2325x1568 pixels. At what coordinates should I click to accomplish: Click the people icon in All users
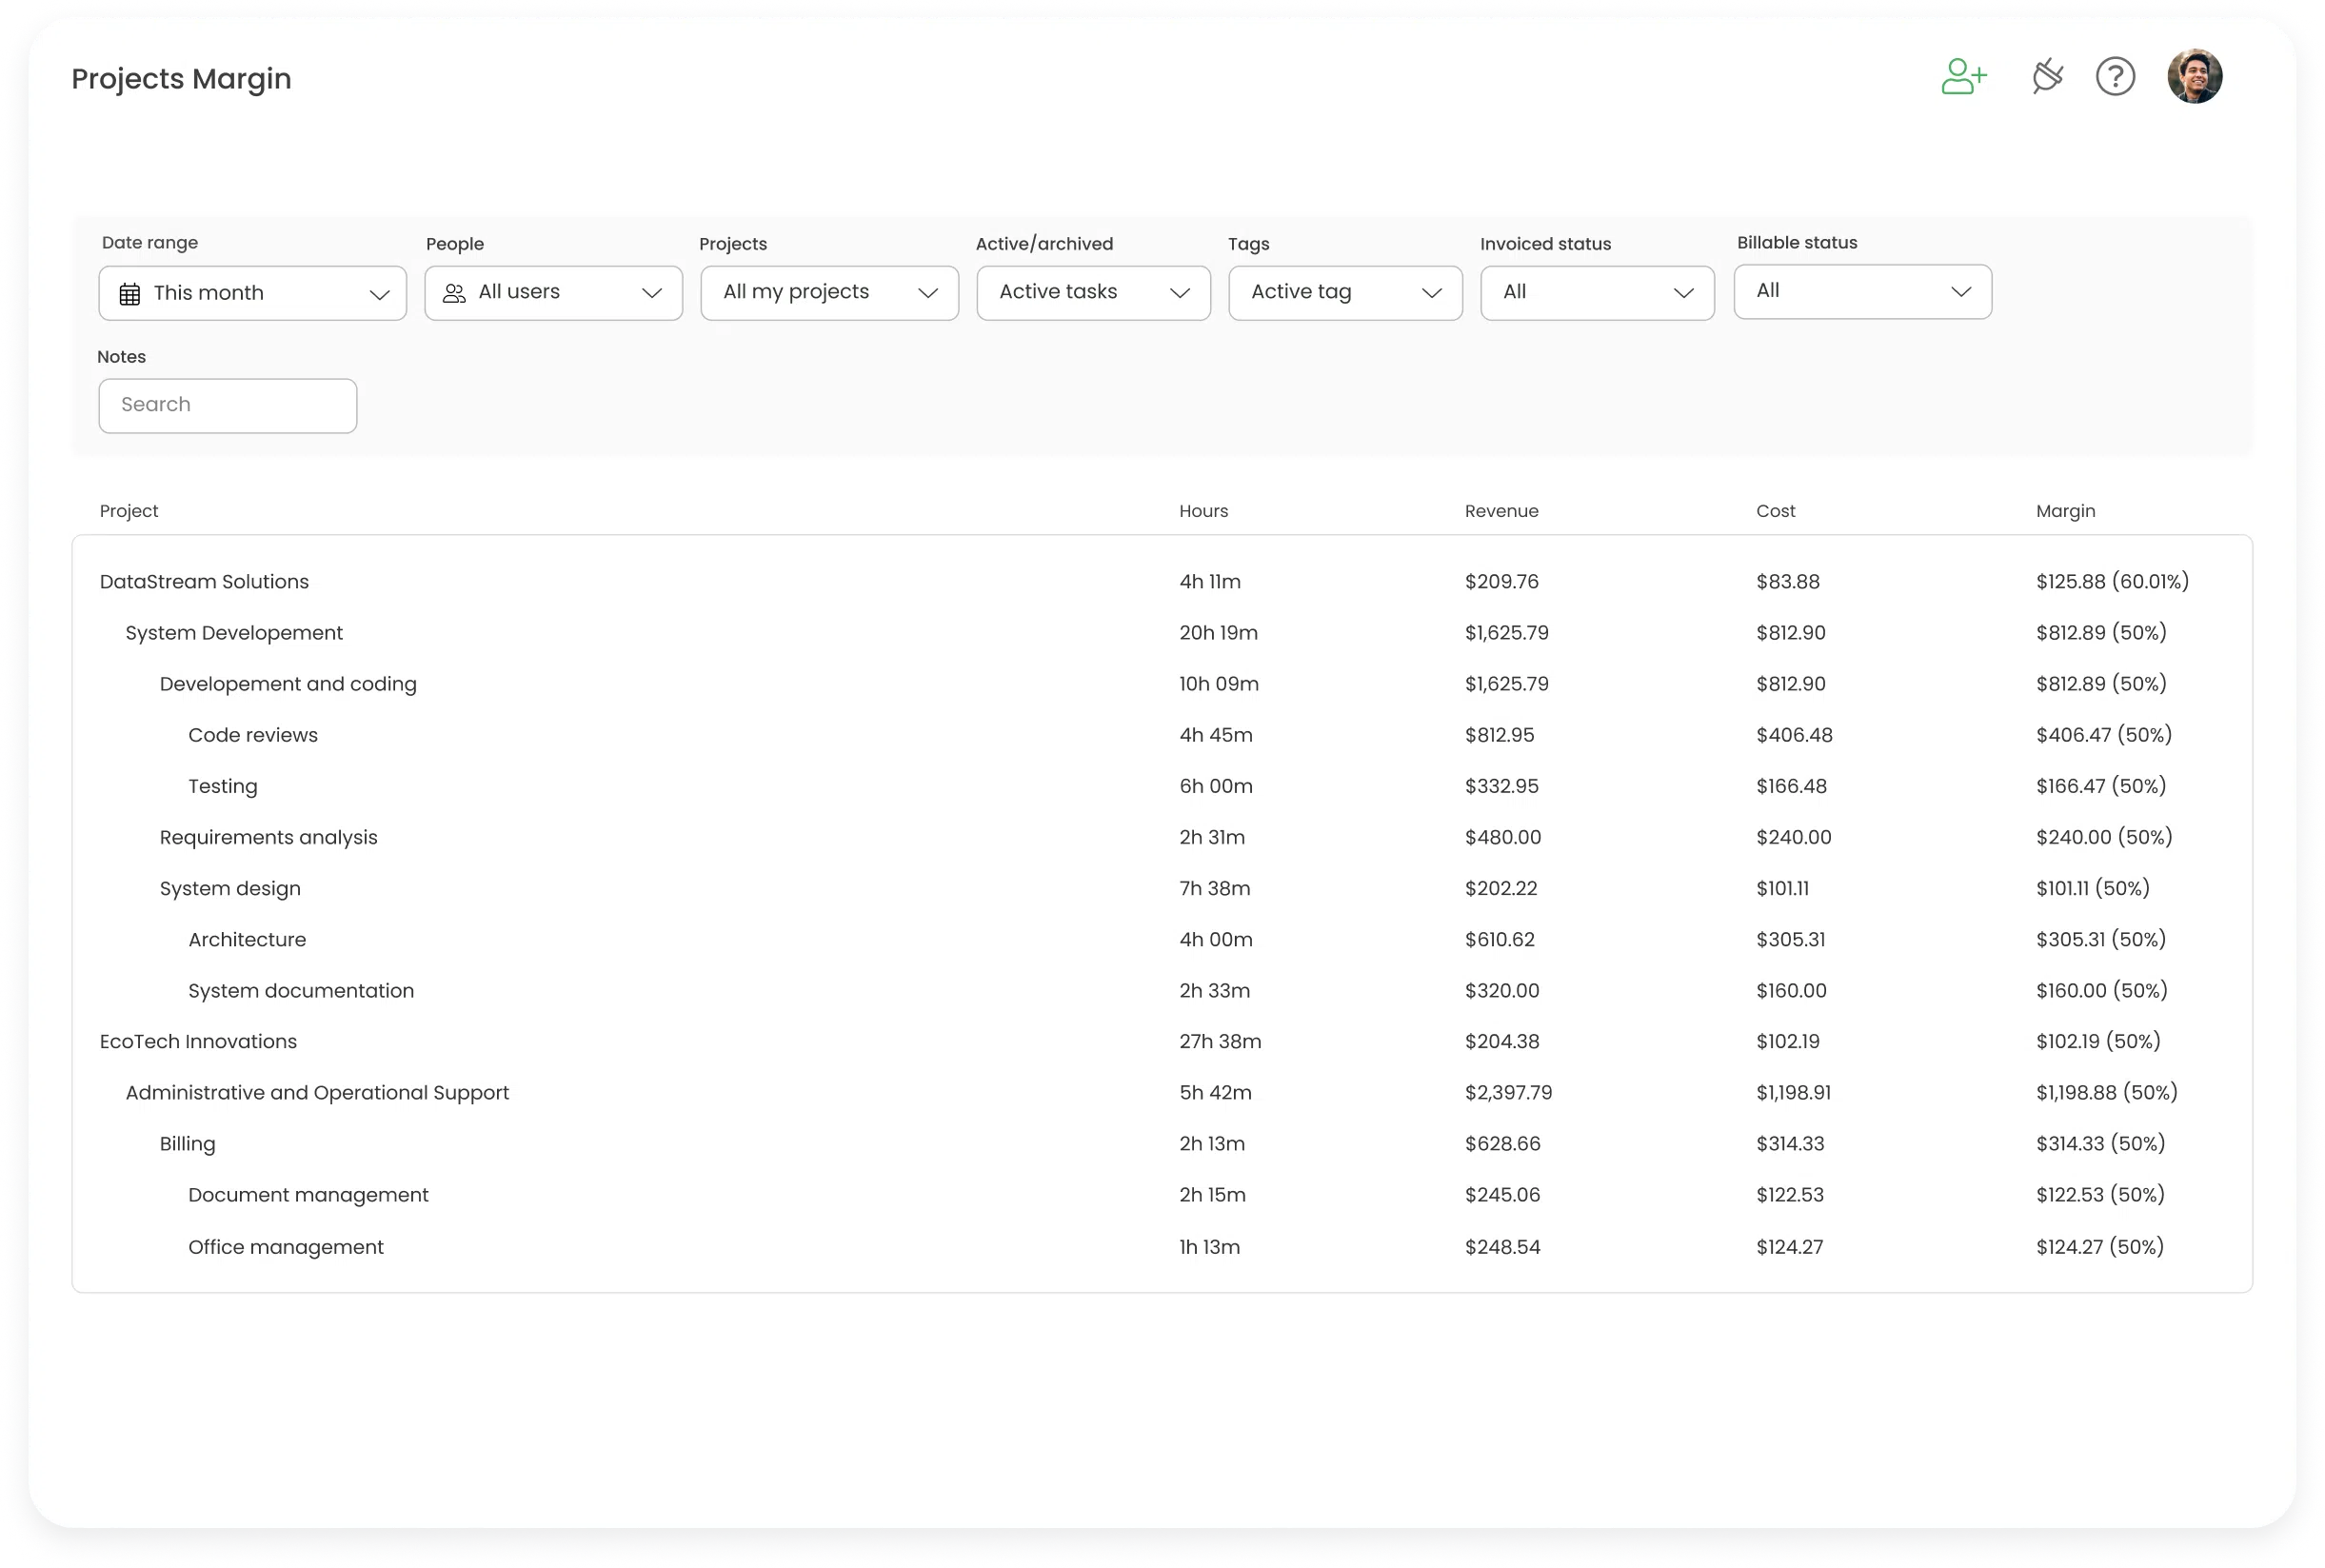point(454,293)
